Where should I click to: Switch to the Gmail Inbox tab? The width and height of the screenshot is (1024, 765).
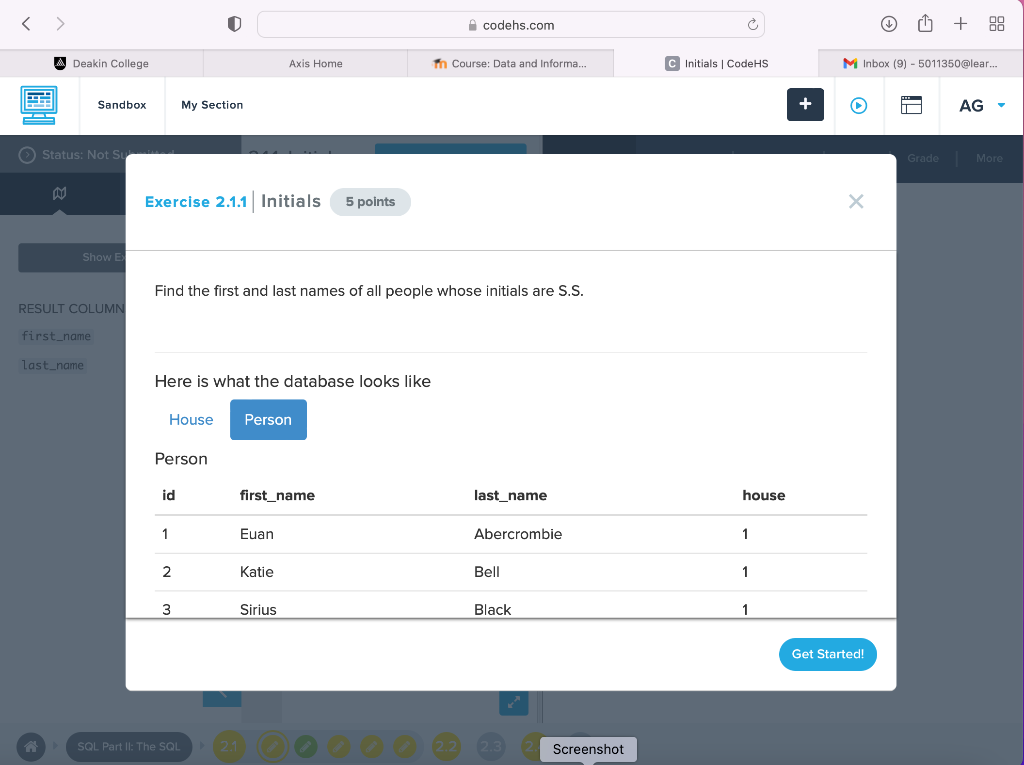point(920,63)
